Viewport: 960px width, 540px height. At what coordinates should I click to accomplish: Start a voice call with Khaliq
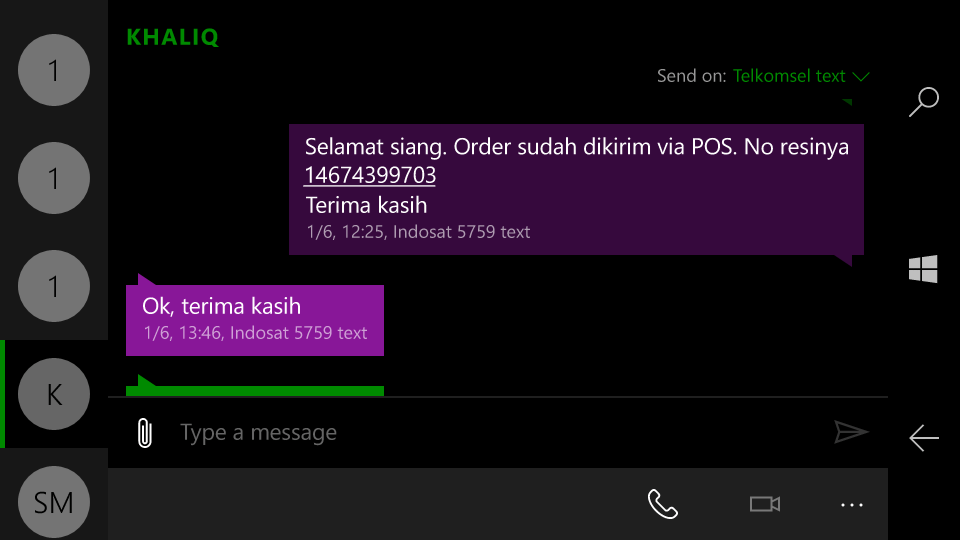pyautogui.click(x=662, y=504)
